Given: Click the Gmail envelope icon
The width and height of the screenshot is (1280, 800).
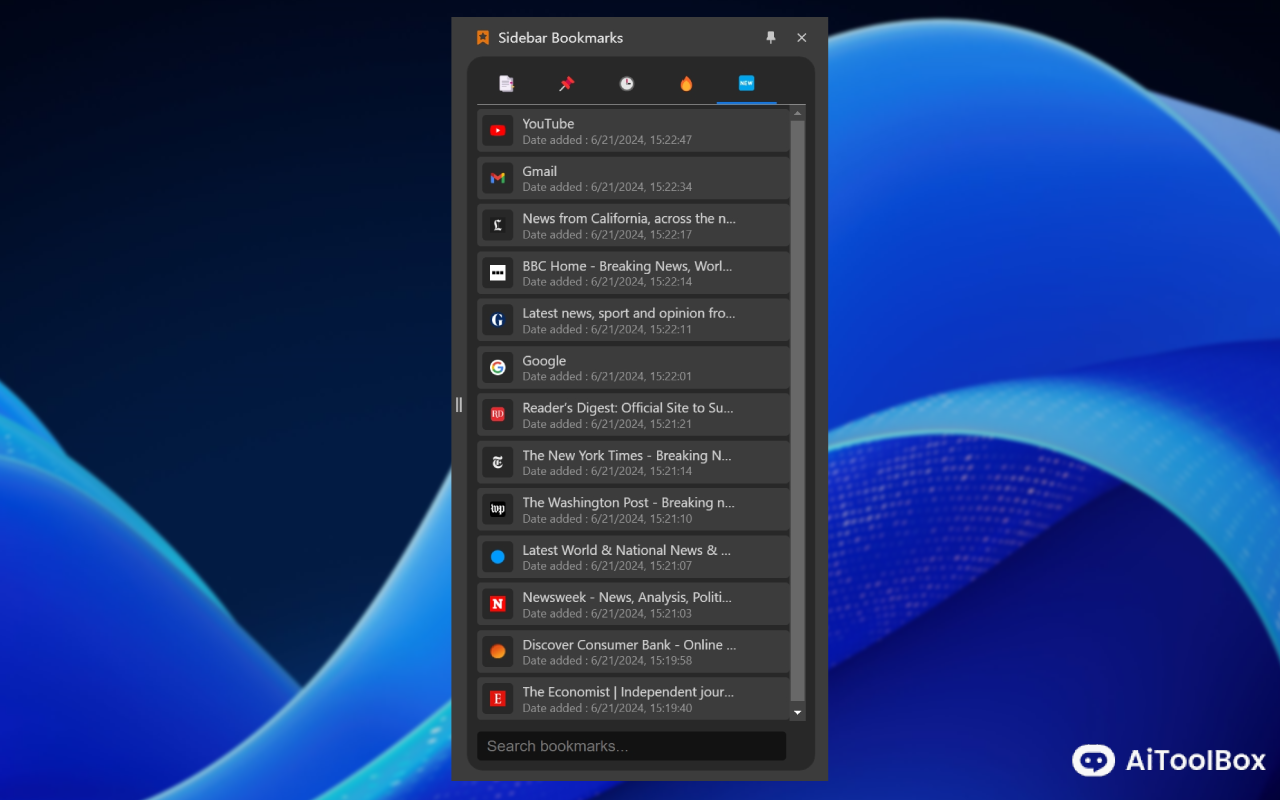Looking at the screenshot, I should click(x=498, y=178).
